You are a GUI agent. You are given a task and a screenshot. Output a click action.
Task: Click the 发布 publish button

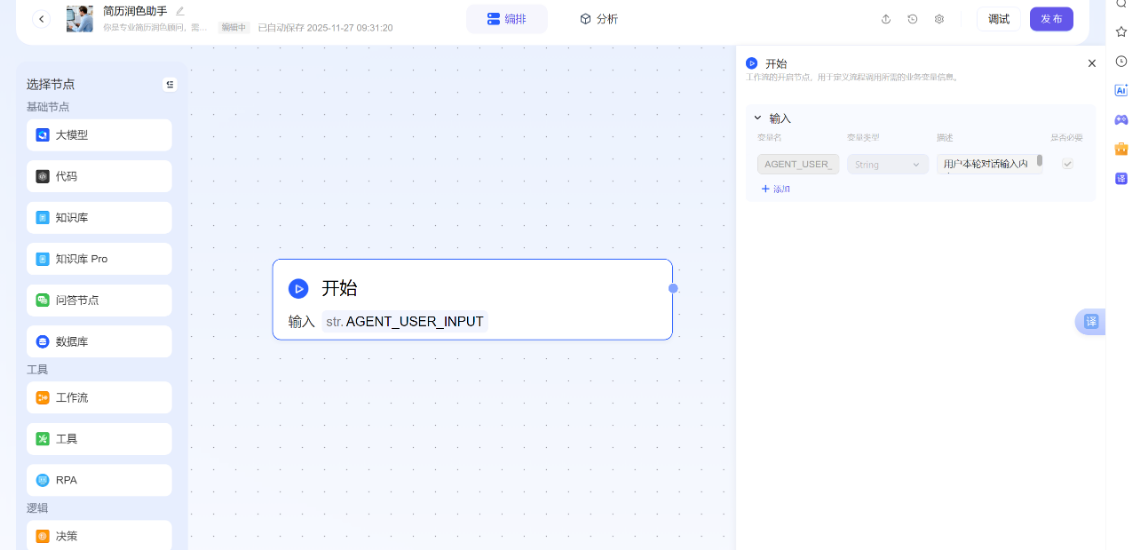tap(1051, 19)
